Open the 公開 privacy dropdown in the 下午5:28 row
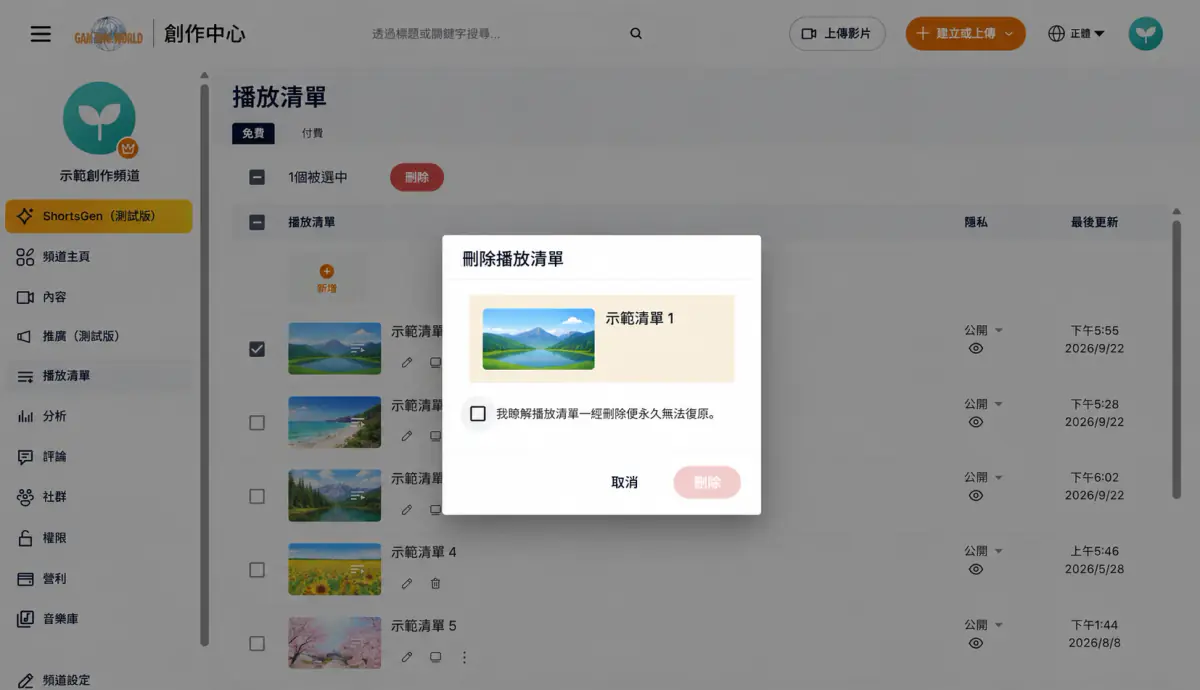This screenshot has width=1200, height=690. pos(983,404)
